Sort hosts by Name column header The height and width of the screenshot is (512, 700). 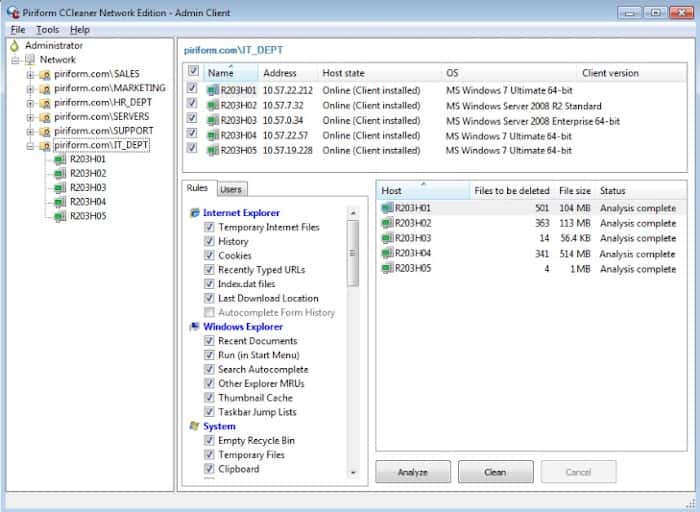231,73
